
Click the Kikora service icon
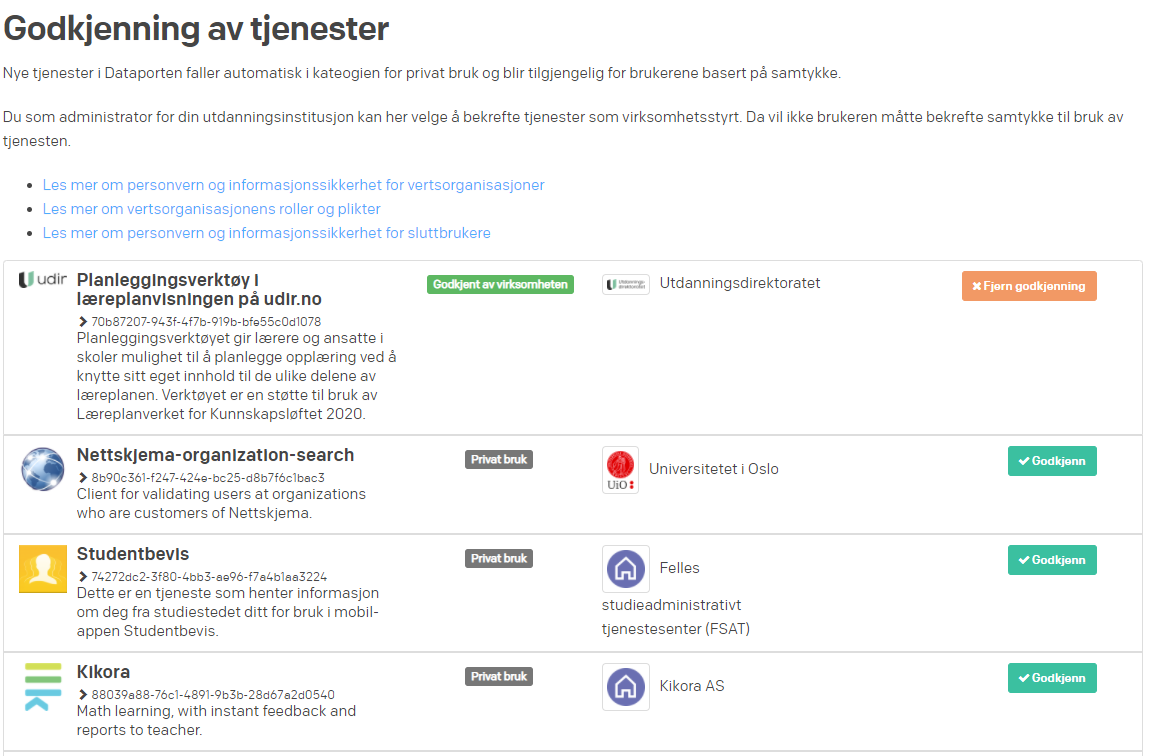(42, 684)
